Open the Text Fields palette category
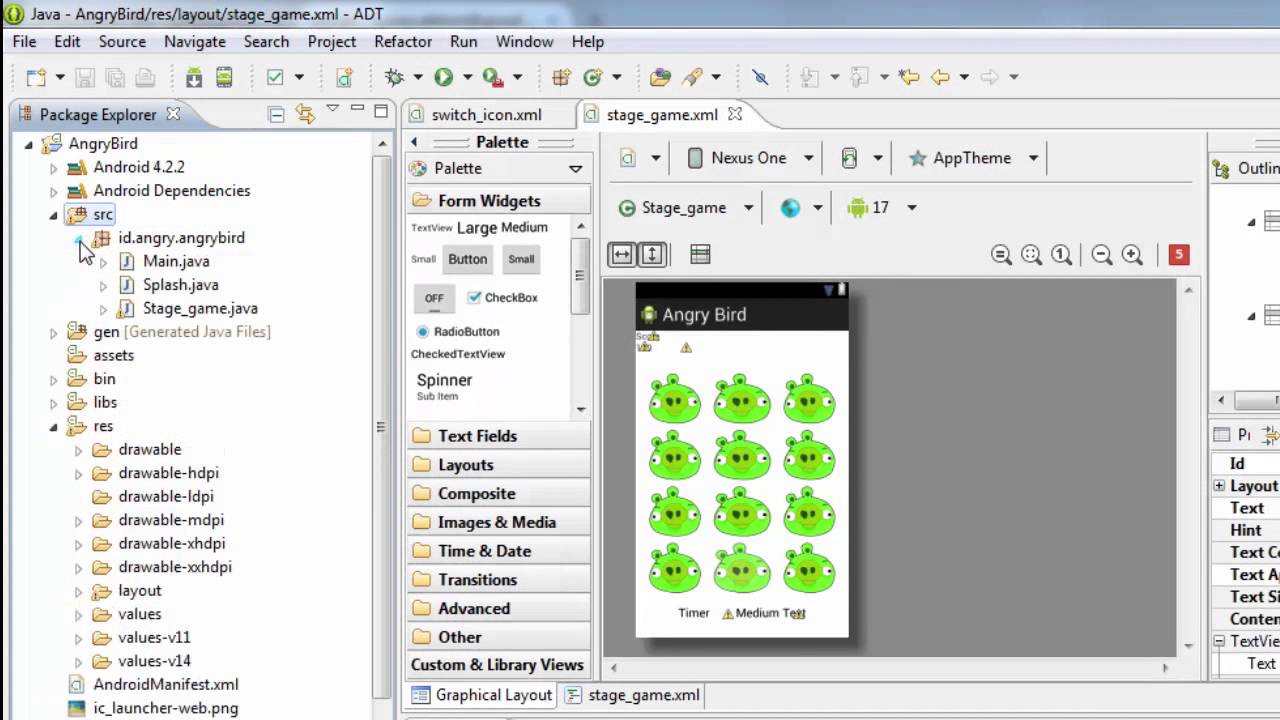The width and height of the screenshot is (1280, 720). point(499,436)
